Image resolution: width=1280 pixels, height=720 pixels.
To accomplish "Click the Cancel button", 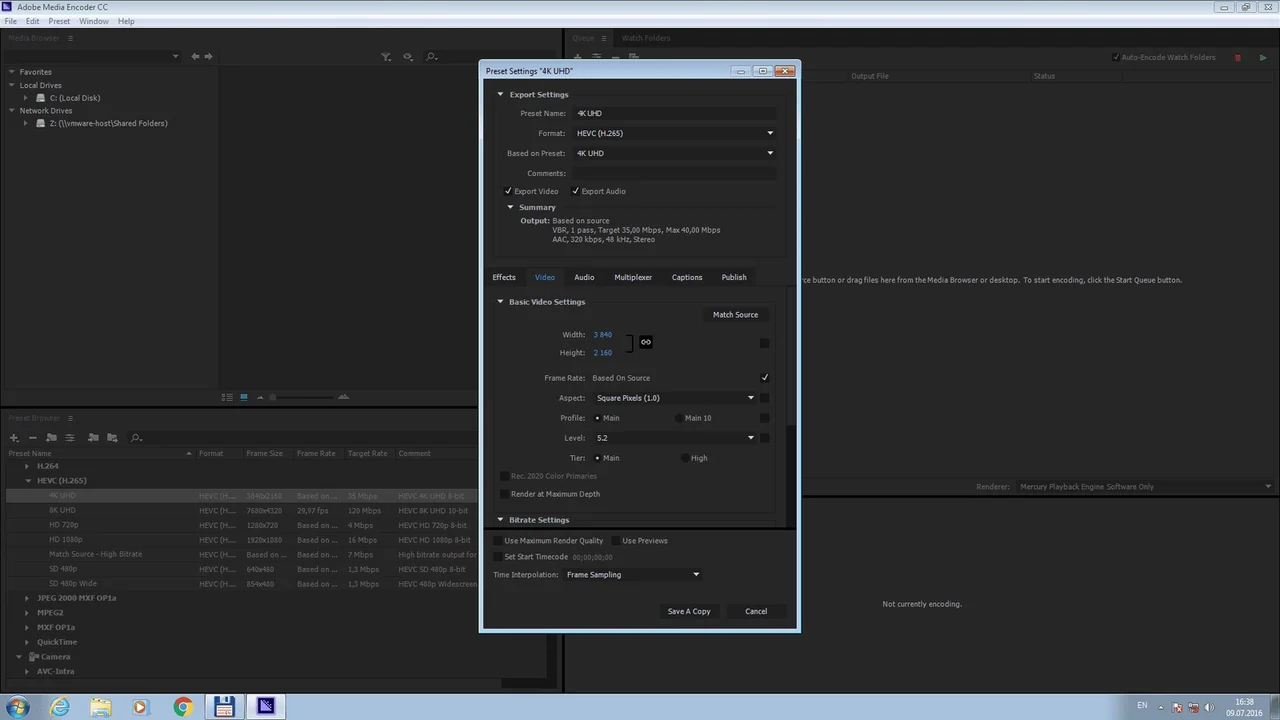I will [756, 611].
